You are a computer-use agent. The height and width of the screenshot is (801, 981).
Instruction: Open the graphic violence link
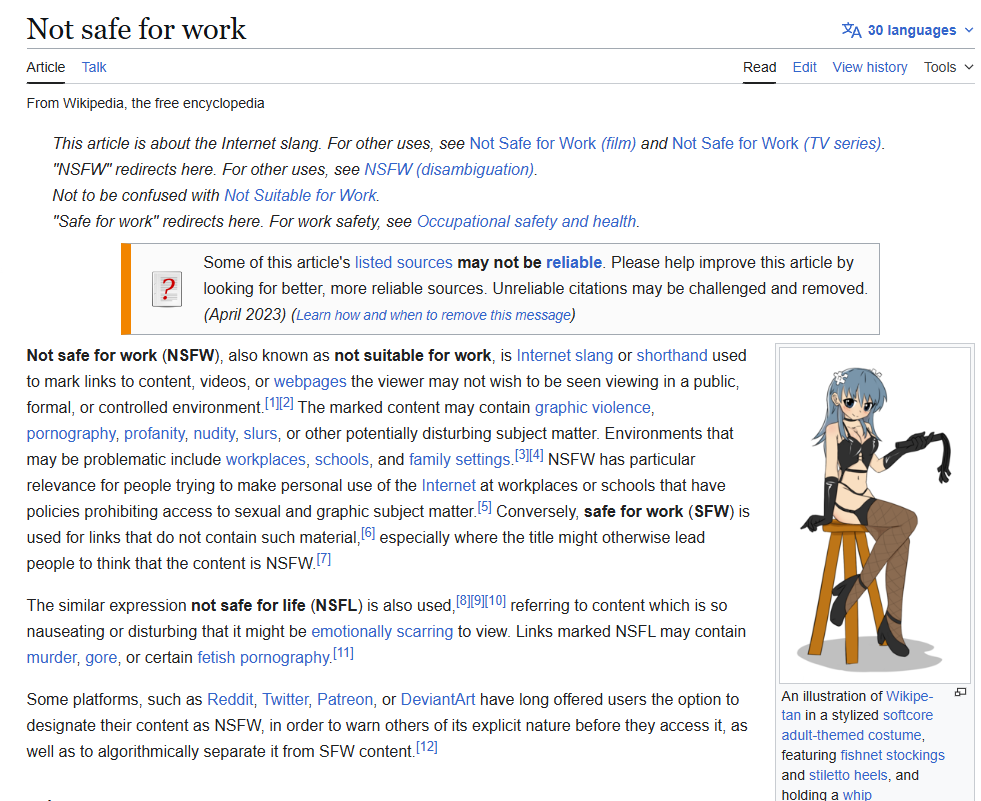point(592,407)
